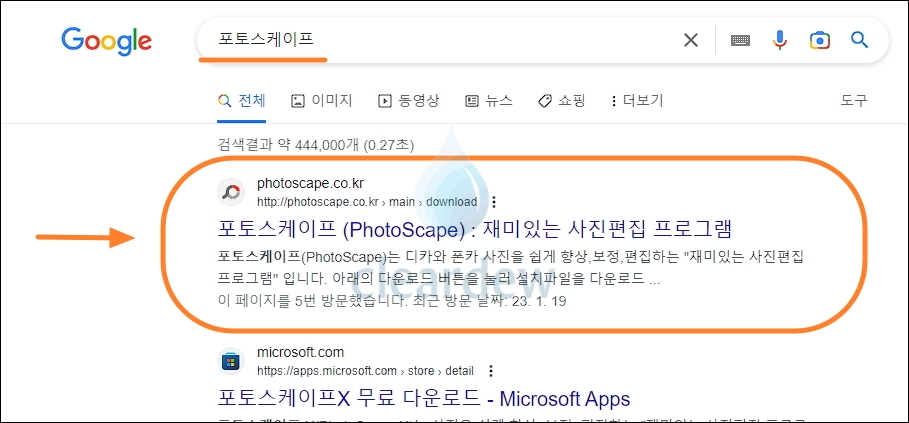Image resolution: width=909 pixels, height=423 pixels.
Task: Open the 쇼핑 tab
Action: [x=561, y=101]
